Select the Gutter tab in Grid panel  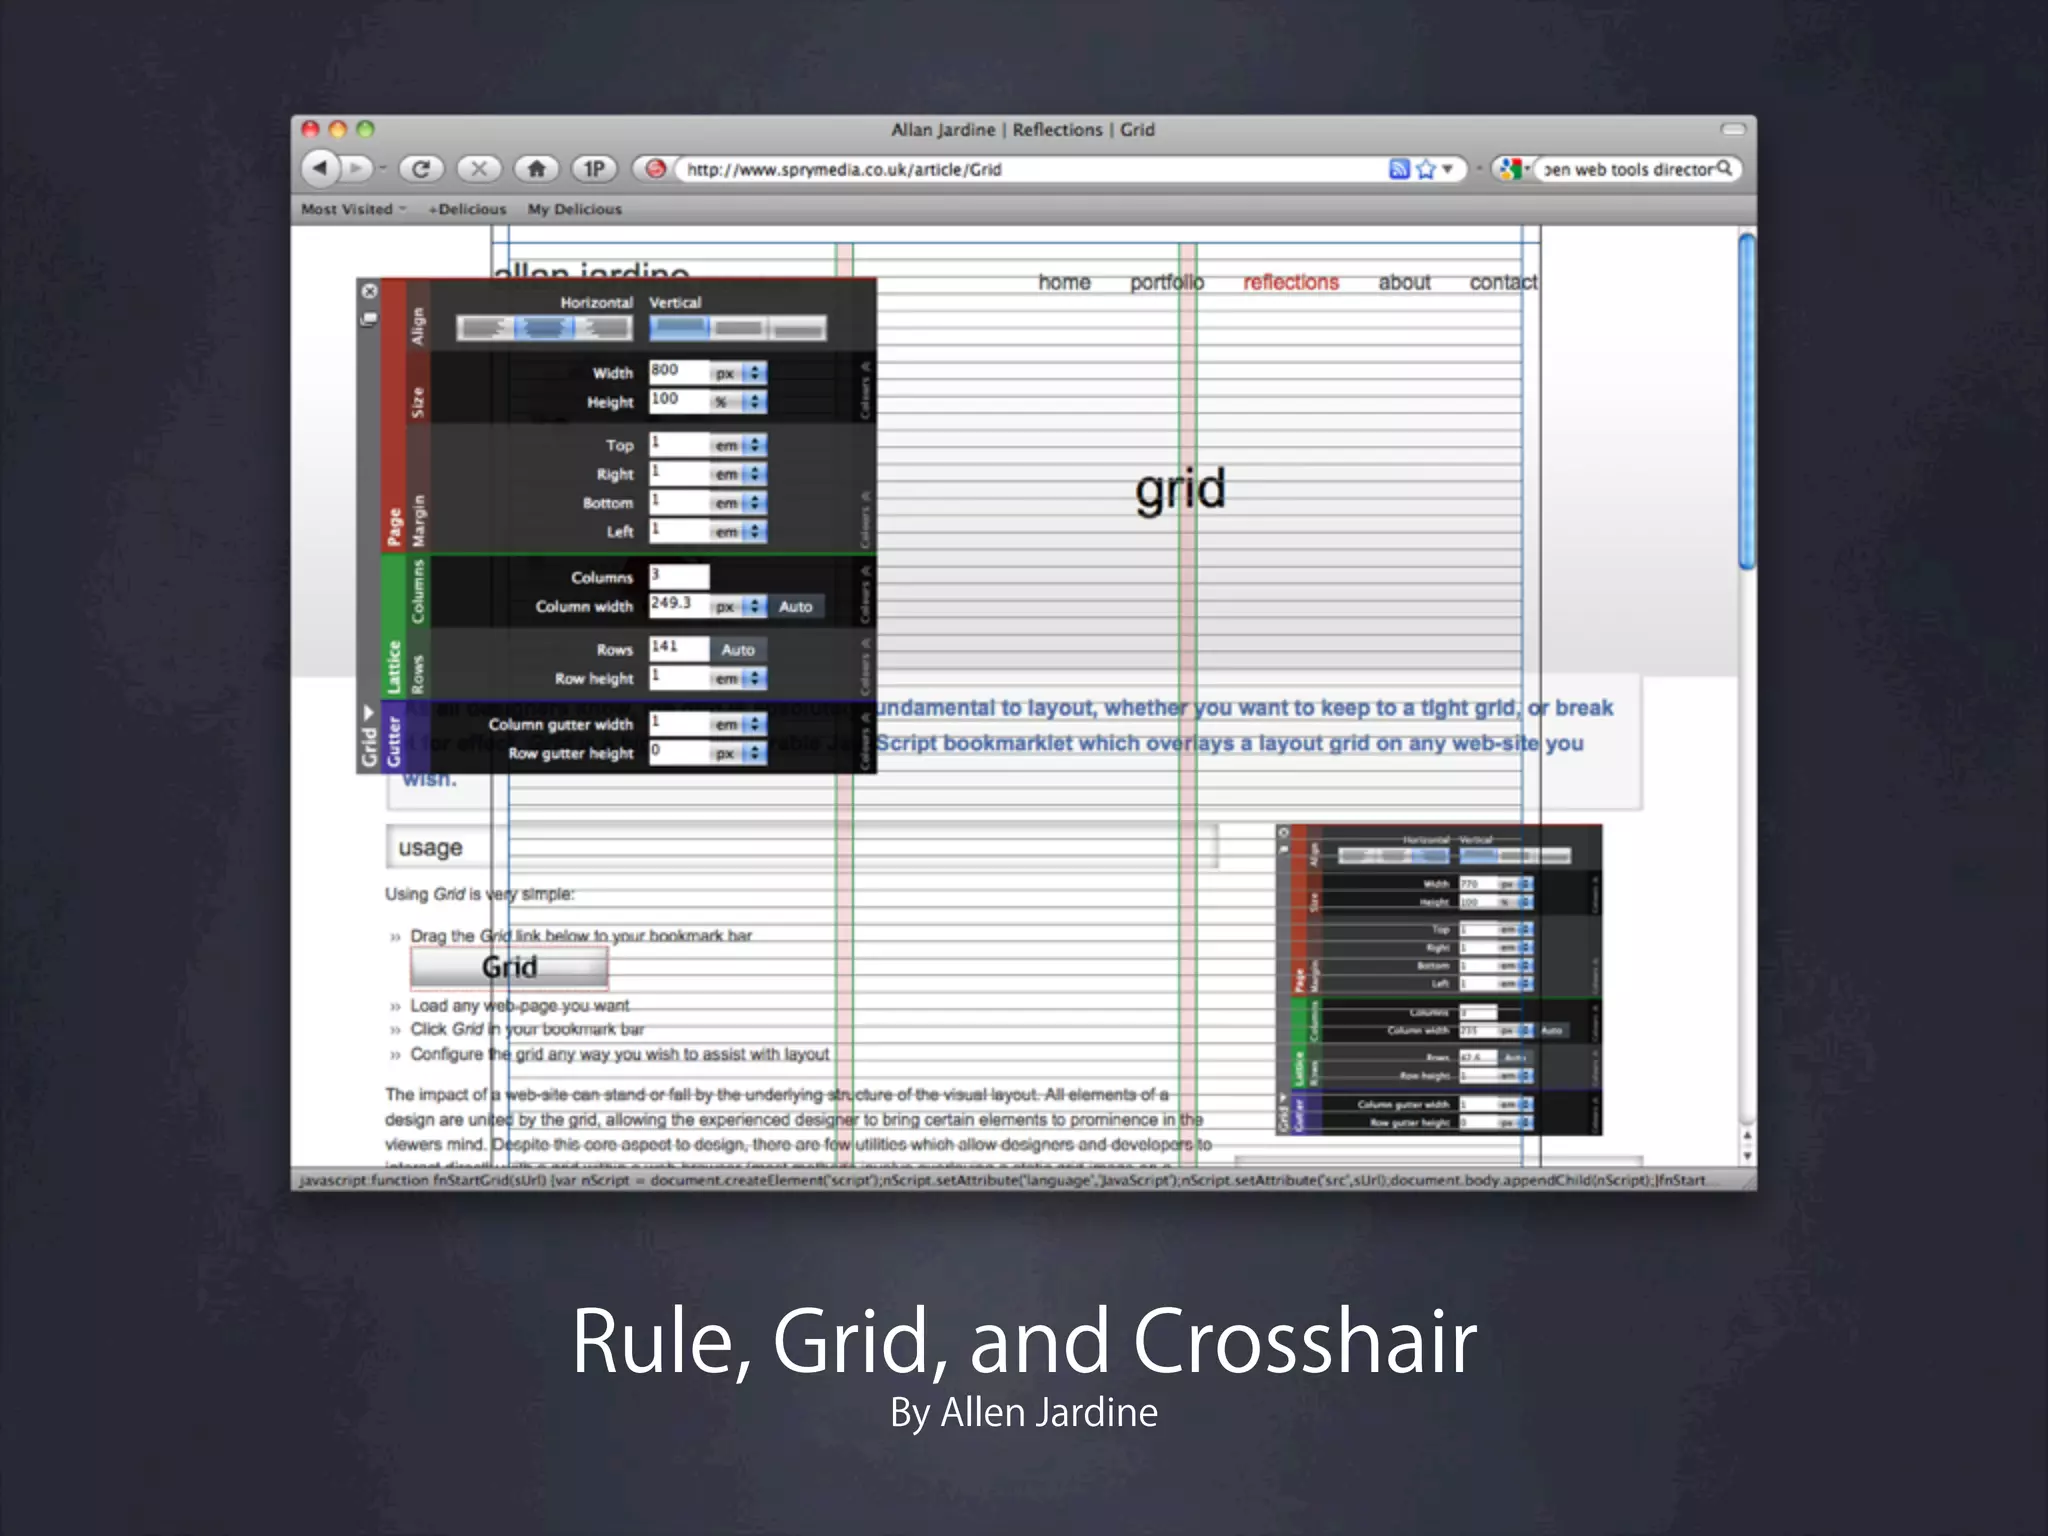(x=393, y=738)
